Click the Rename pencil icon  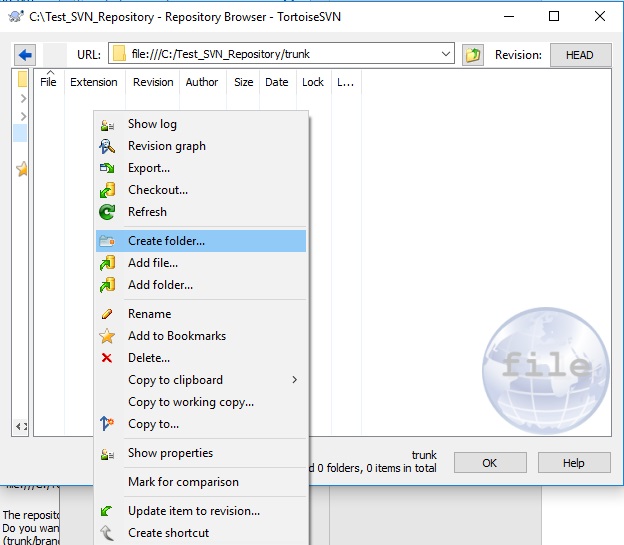tap(107, 314)
